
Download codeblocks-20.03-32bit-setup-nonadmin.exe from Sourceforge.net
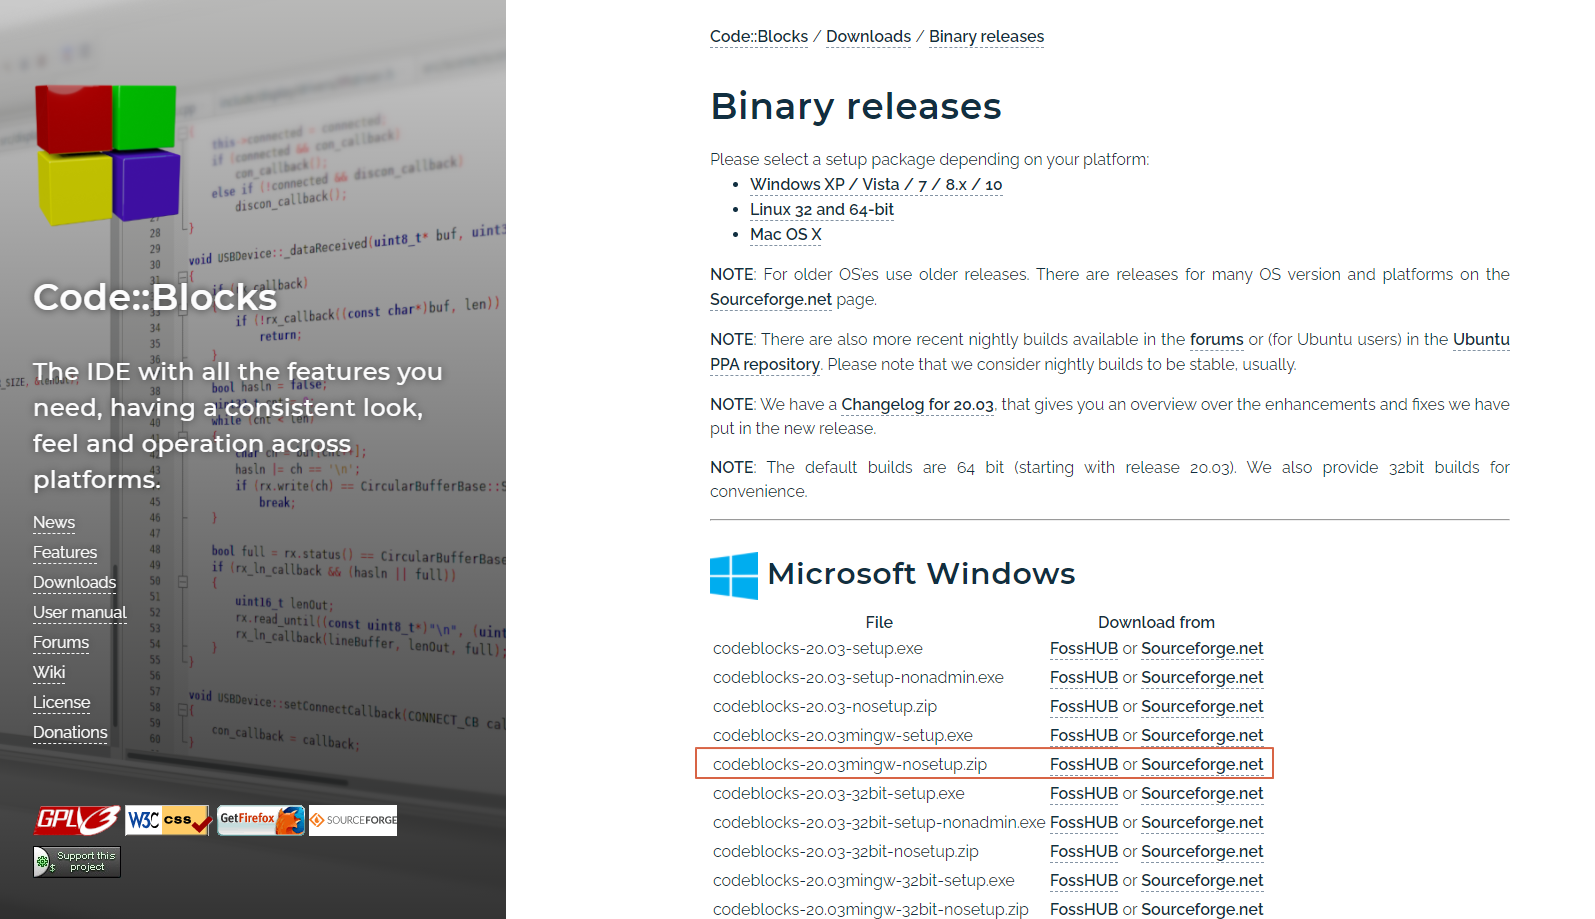point(1202,823)
